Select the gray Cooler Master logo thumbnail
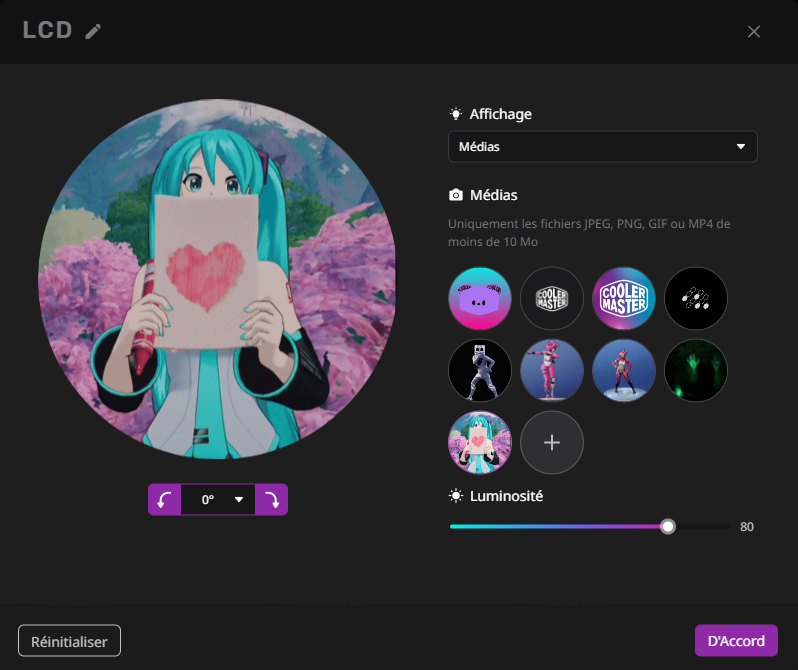The height and width of the screenshot is (670, 798). pos(552,298)
